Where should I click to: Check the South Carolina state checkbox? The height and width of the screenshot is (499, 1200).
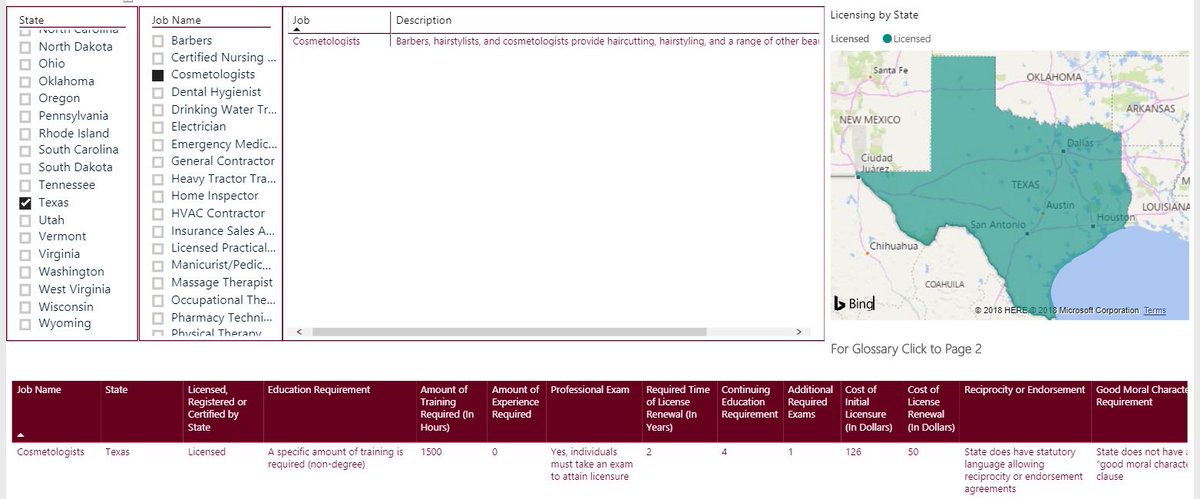tap(26, 151)
